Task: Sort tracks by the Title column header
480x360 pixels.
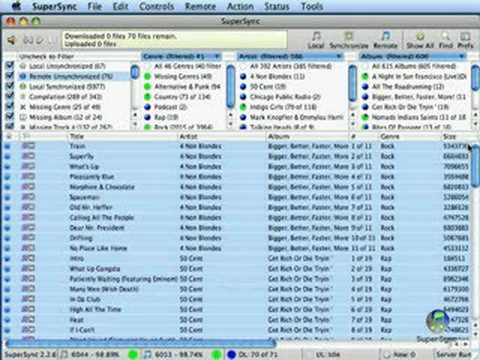Action: pos(122,136)
